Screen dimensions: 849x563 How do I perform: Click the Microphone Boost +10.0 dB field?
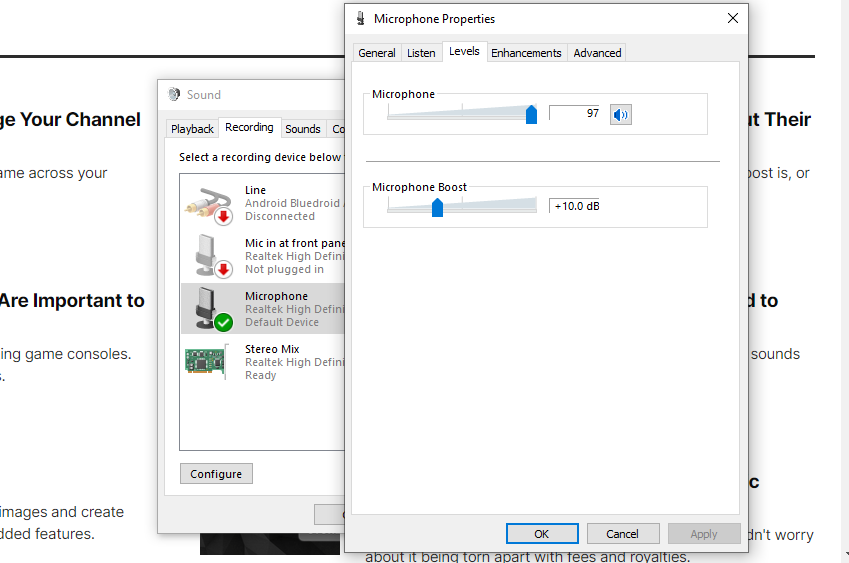[x=574, y=206]
